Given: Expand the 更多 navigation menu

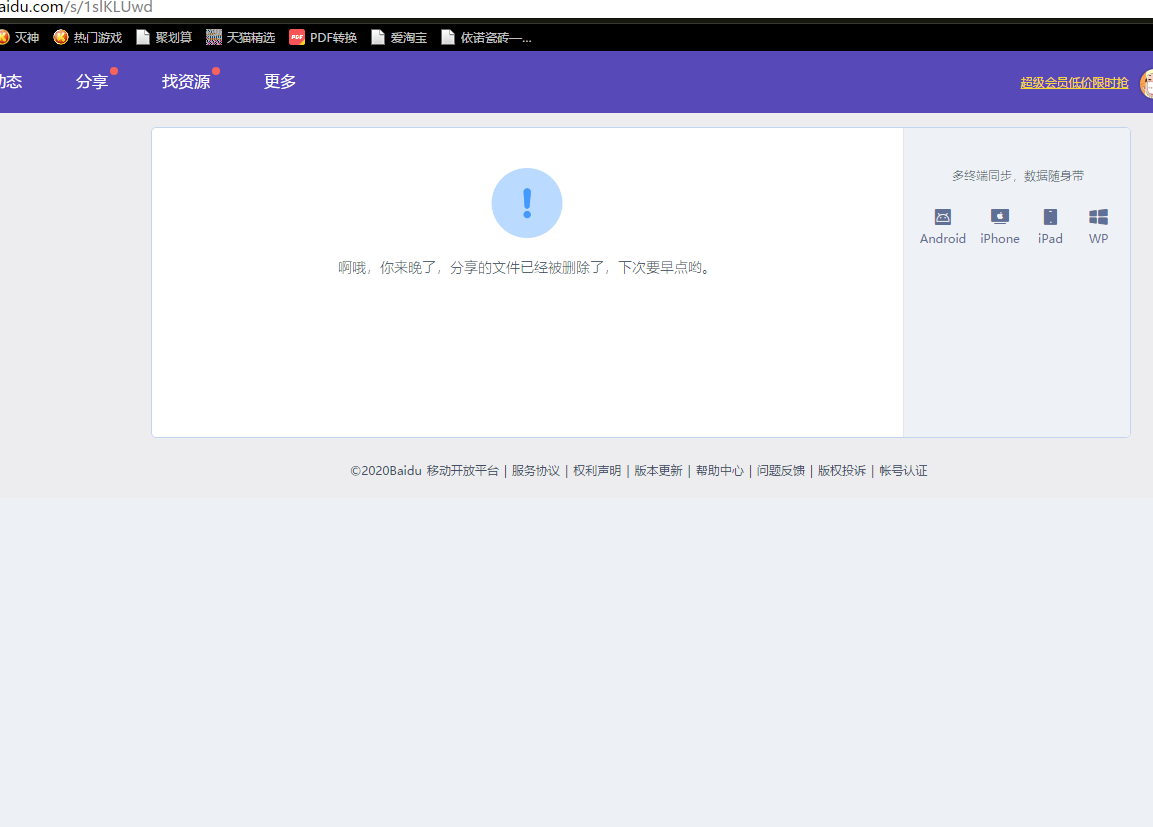Looking at the screenshot, I should click(x=280, y=82).
